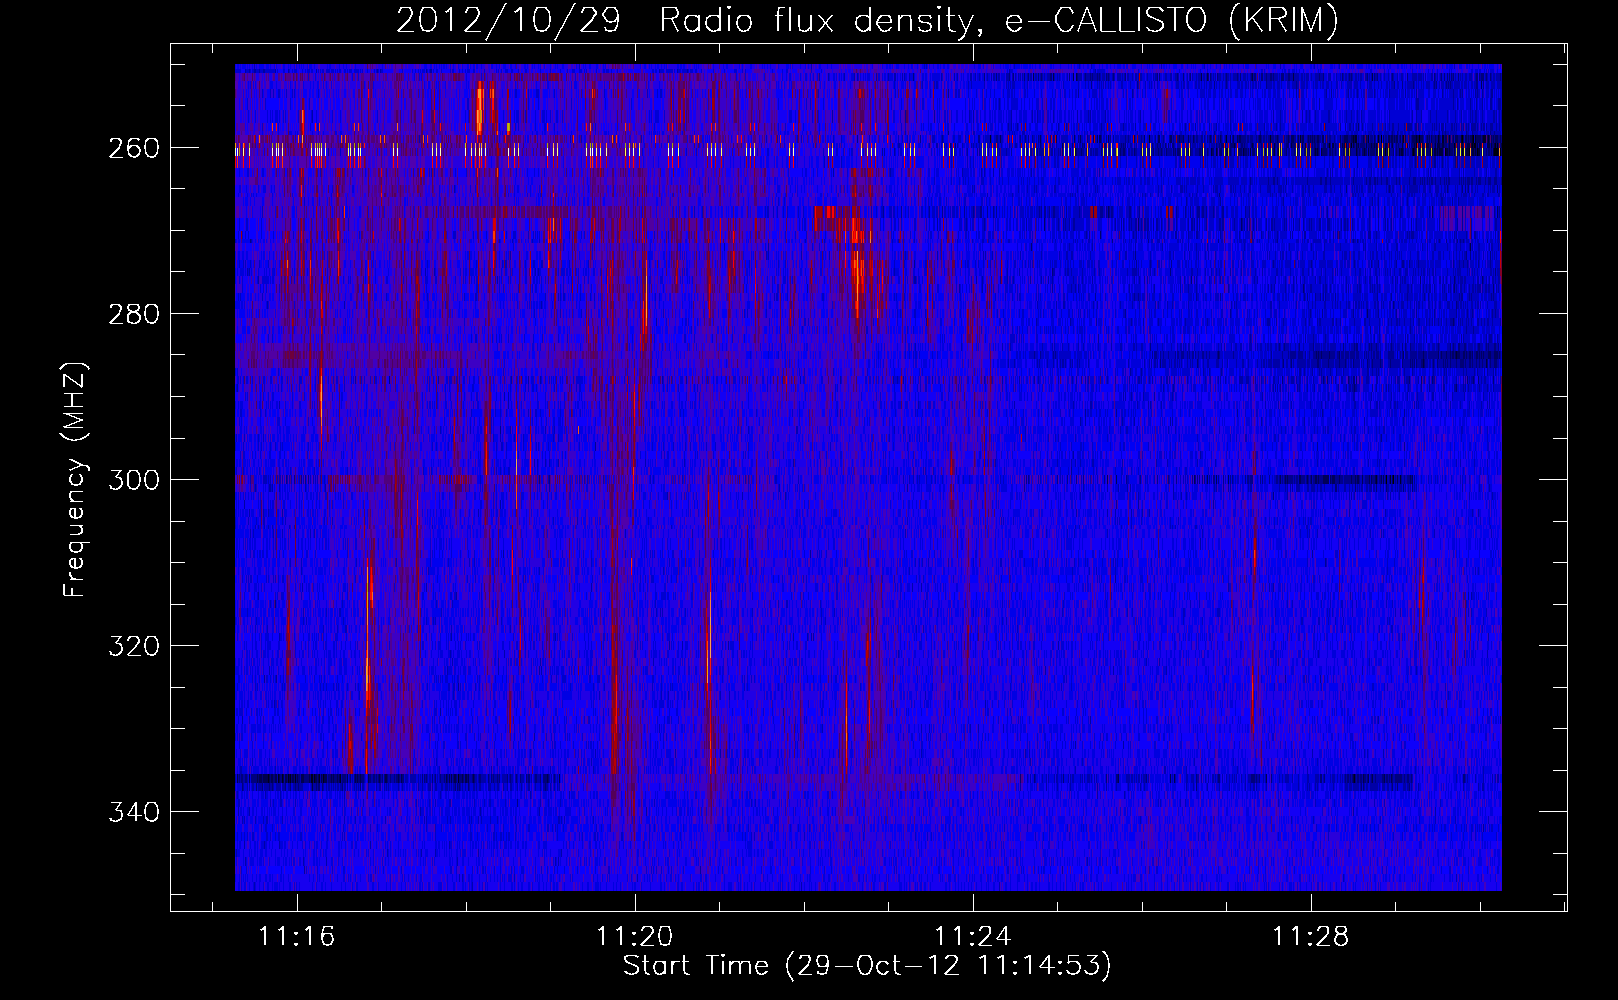Click the 11:16 time tick label
Viewport: 1618px width, 1000px height.
point(297,937)
